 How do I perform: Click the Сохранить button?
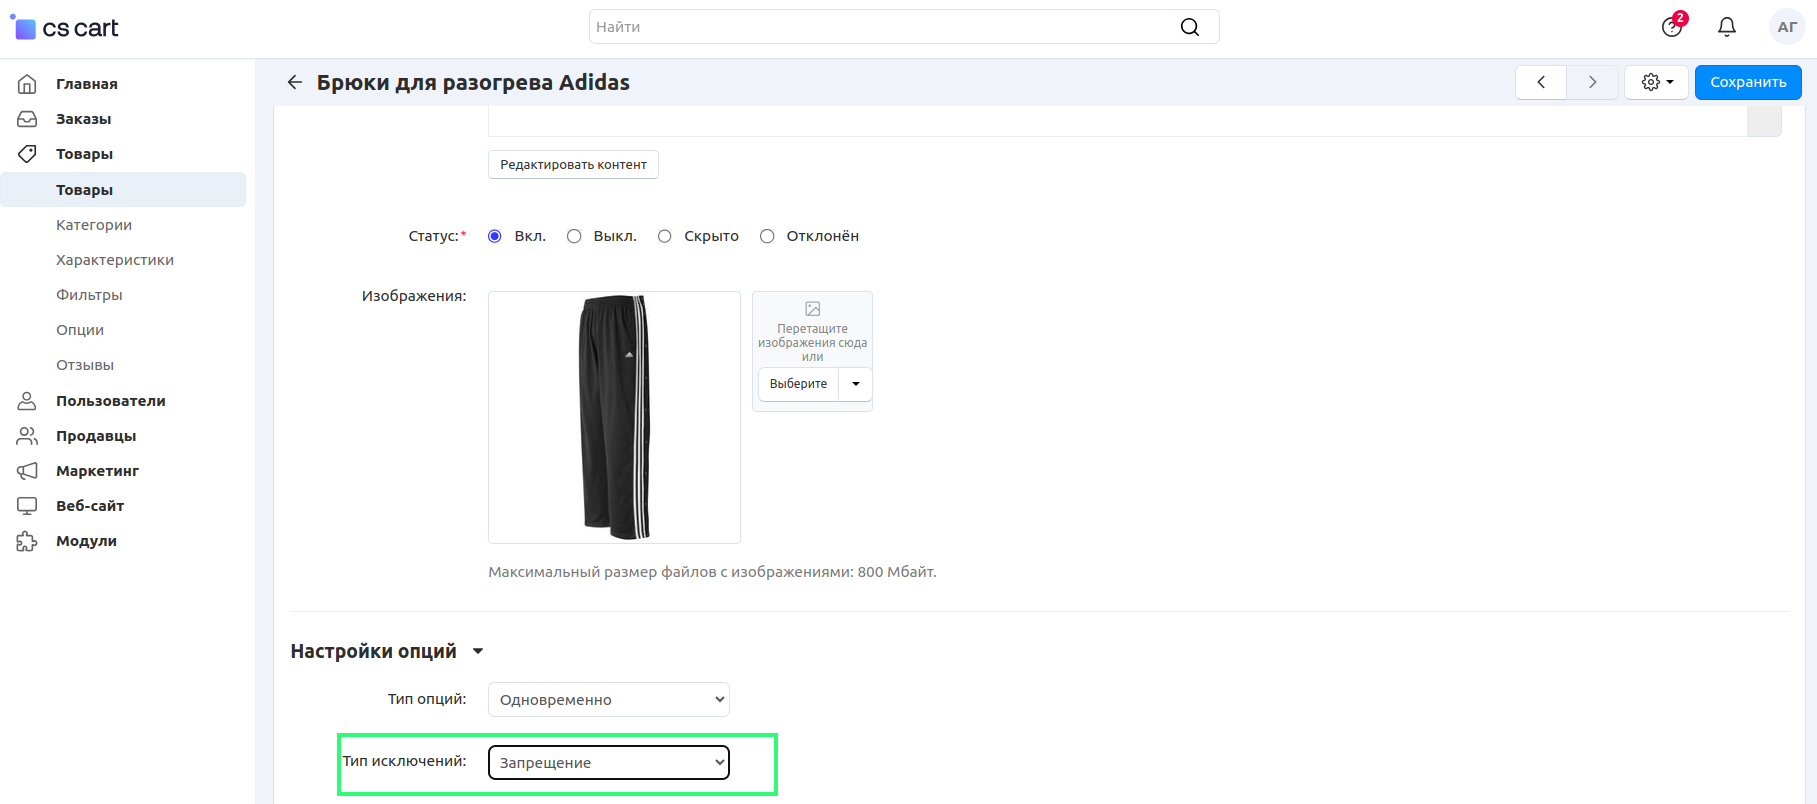pos(1747,82)
